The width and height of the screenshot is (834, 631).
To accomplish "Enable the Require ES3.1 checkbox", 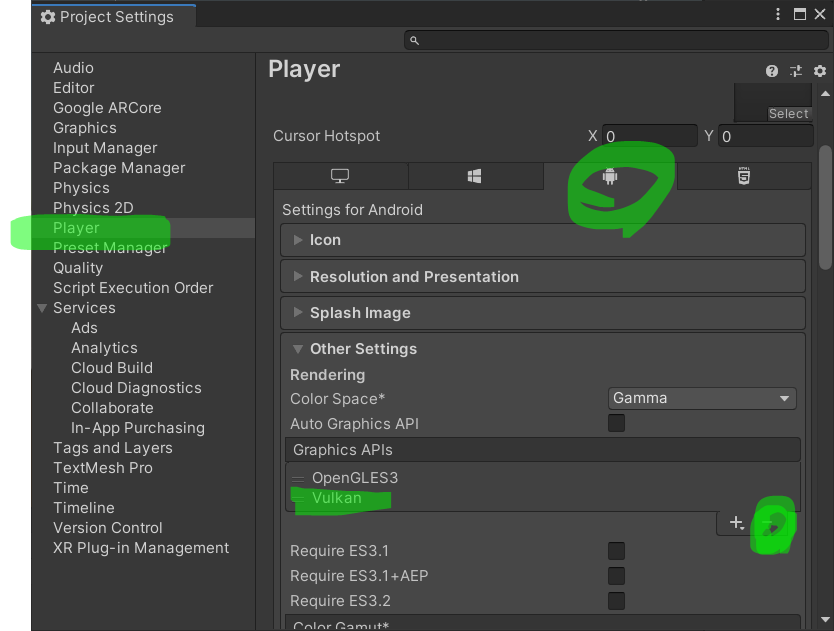I will (x=616, y=551).
